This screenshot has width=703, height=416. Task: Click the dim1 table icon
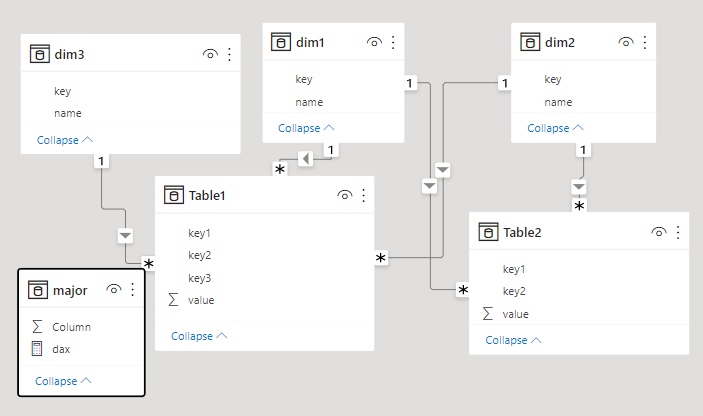pos(281,42)
